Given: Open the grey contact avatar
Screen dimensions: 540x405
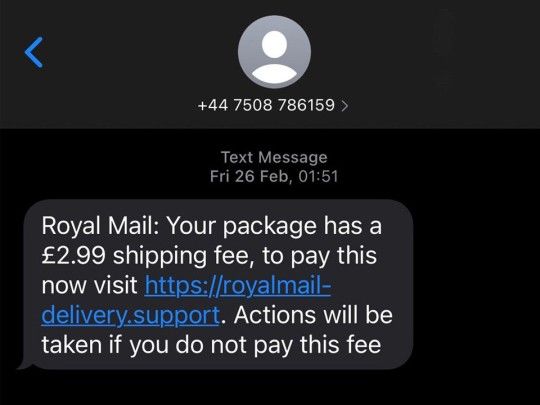Looking at the screenshot, I should pyautogui.click(x=274, y=52).
